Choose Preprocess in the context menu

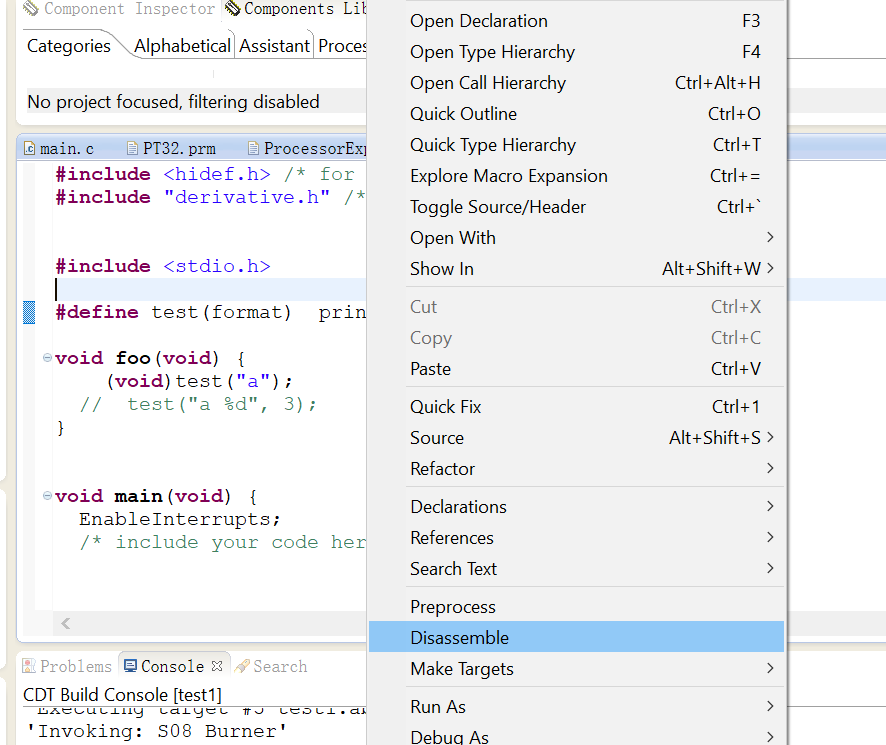click(x=453, y=607)
